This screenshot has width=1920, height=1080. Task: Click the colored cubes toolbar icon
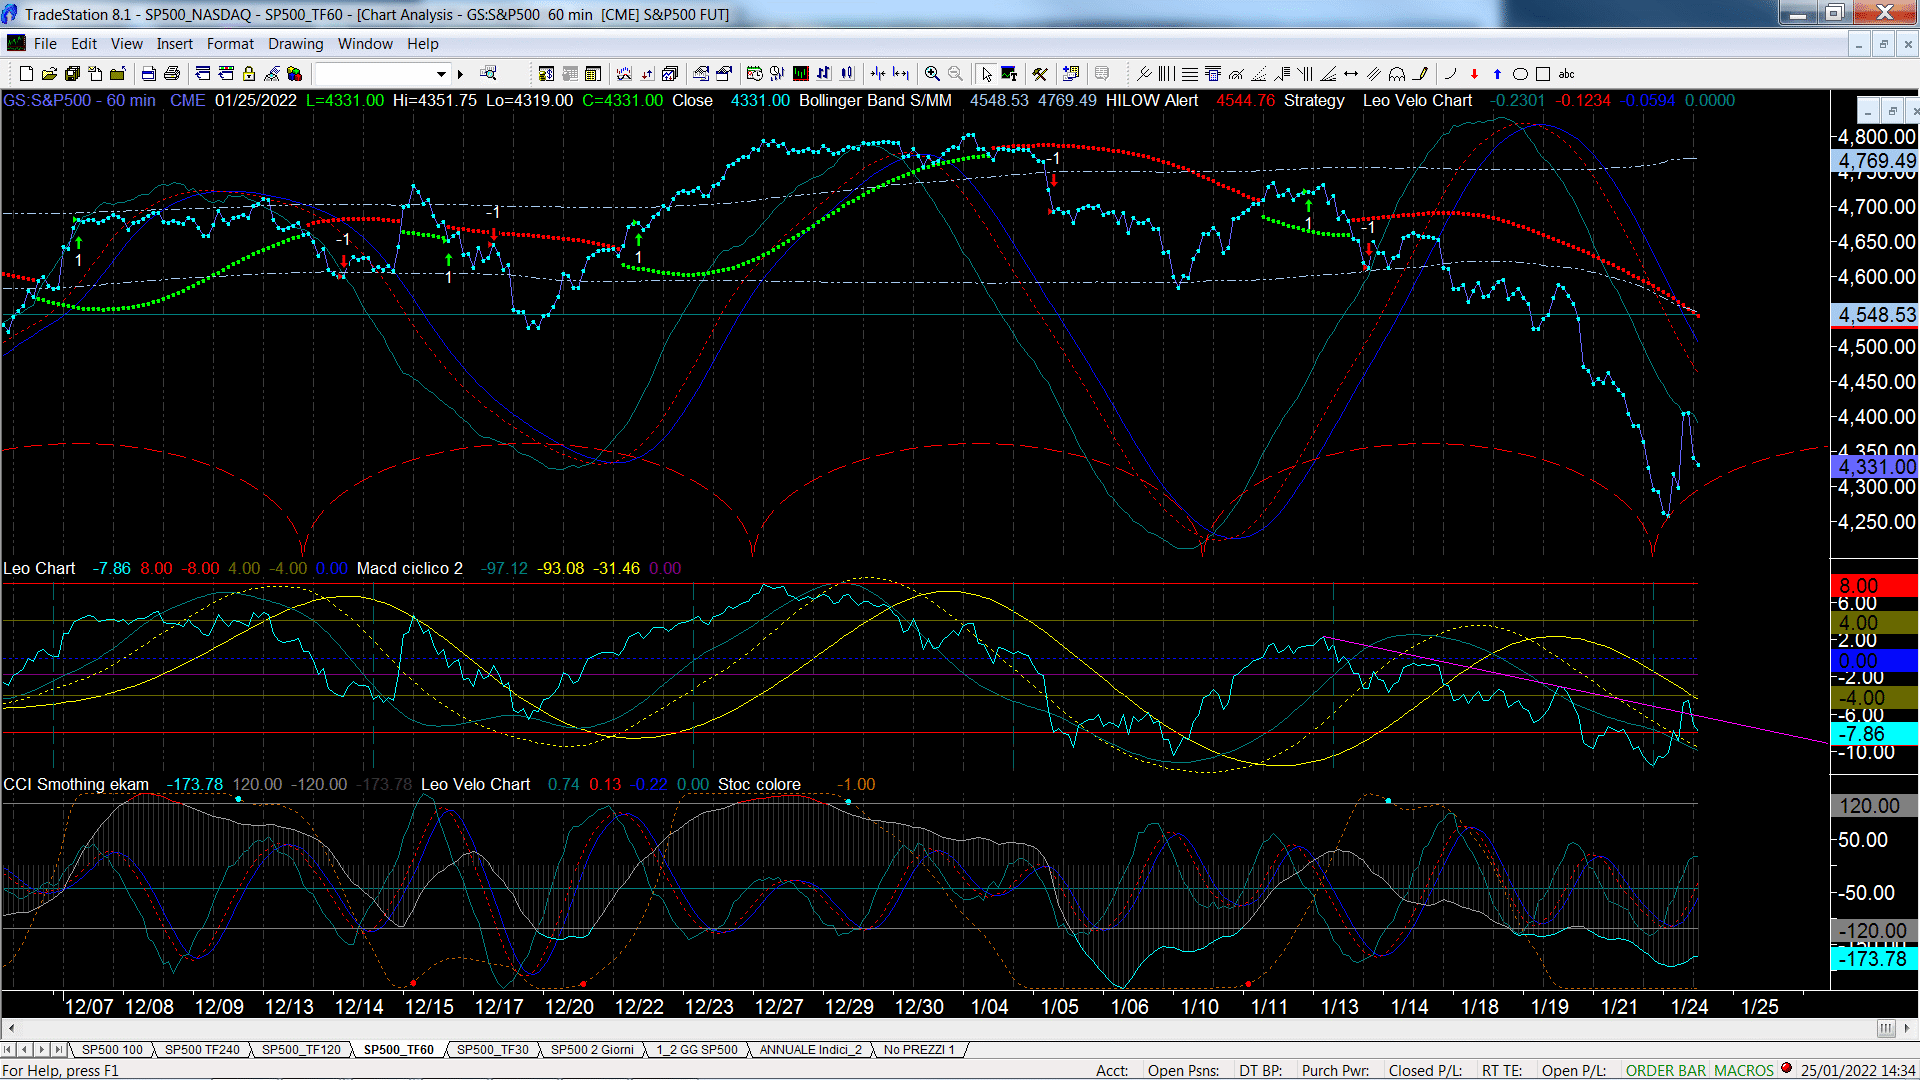tap(295, 74)
